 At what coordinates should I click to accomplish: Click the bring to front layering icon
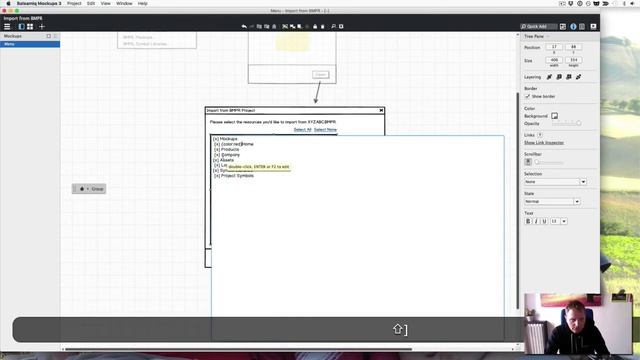click(x=549, y=77)
